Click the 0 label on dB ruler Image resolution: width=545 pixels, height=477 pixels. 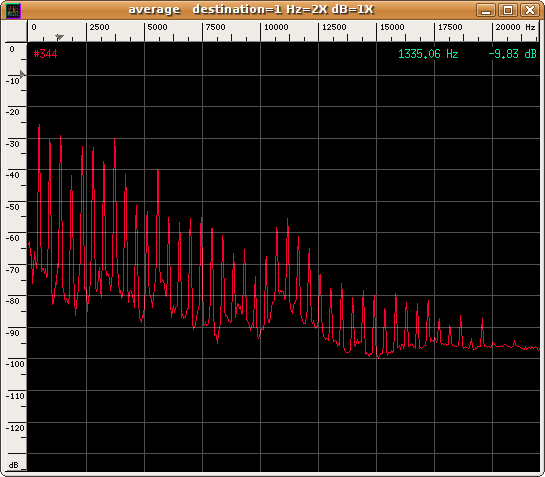tap(12, 49)
